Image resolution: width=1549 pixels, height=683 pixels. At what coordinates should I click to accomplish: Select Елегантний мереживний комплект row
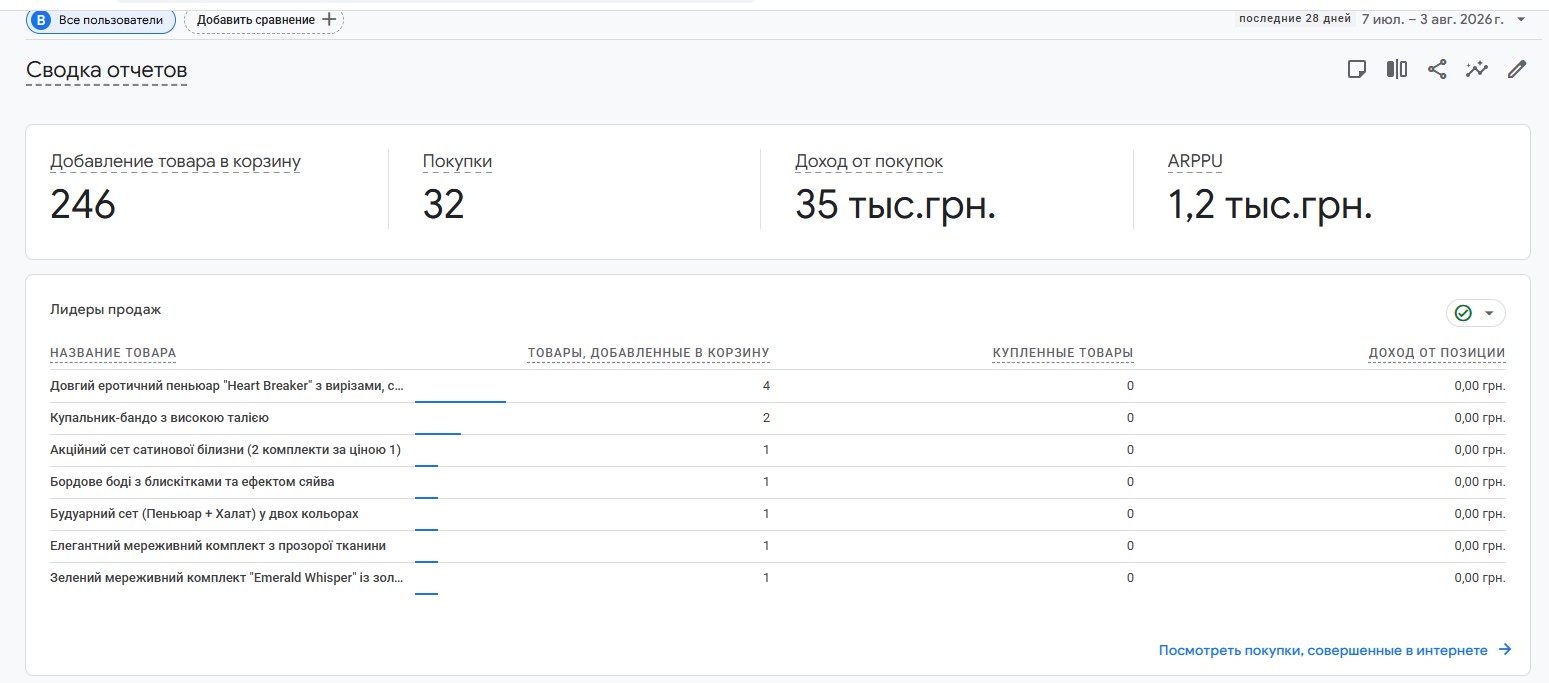click(x=778, y=546)
